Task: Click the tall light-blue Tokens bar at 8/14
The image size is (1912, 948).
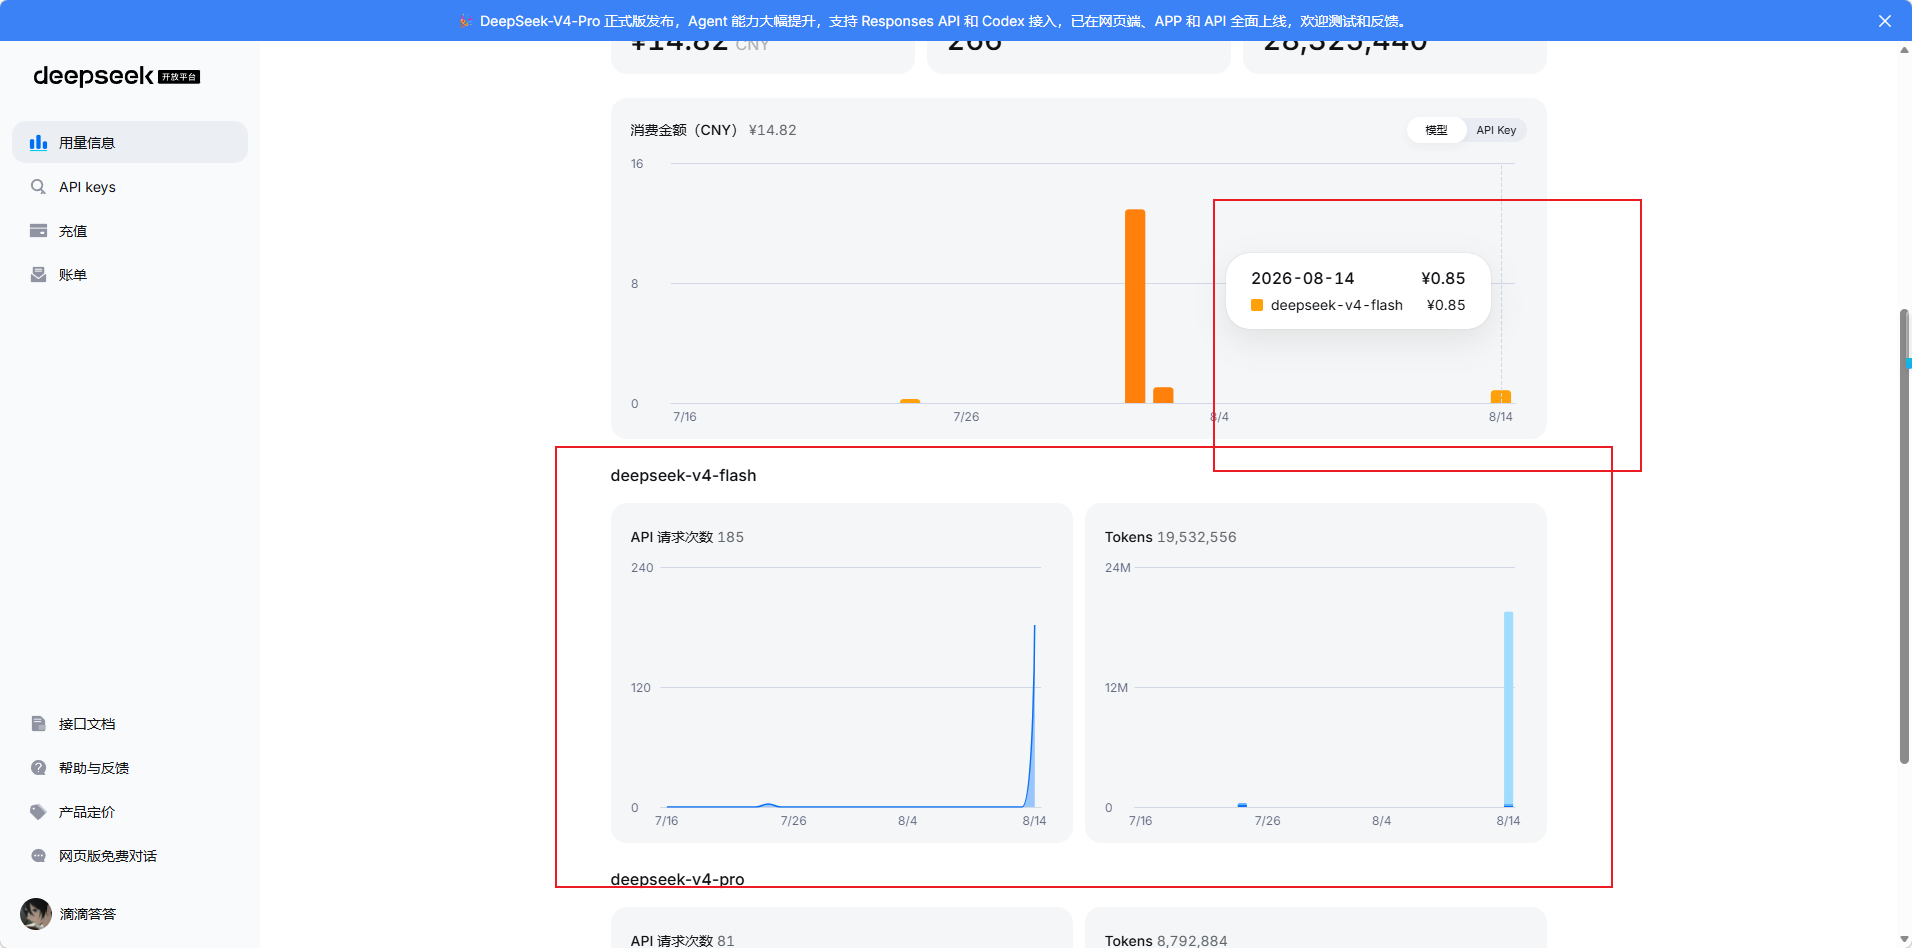Action: point(1509,709)
